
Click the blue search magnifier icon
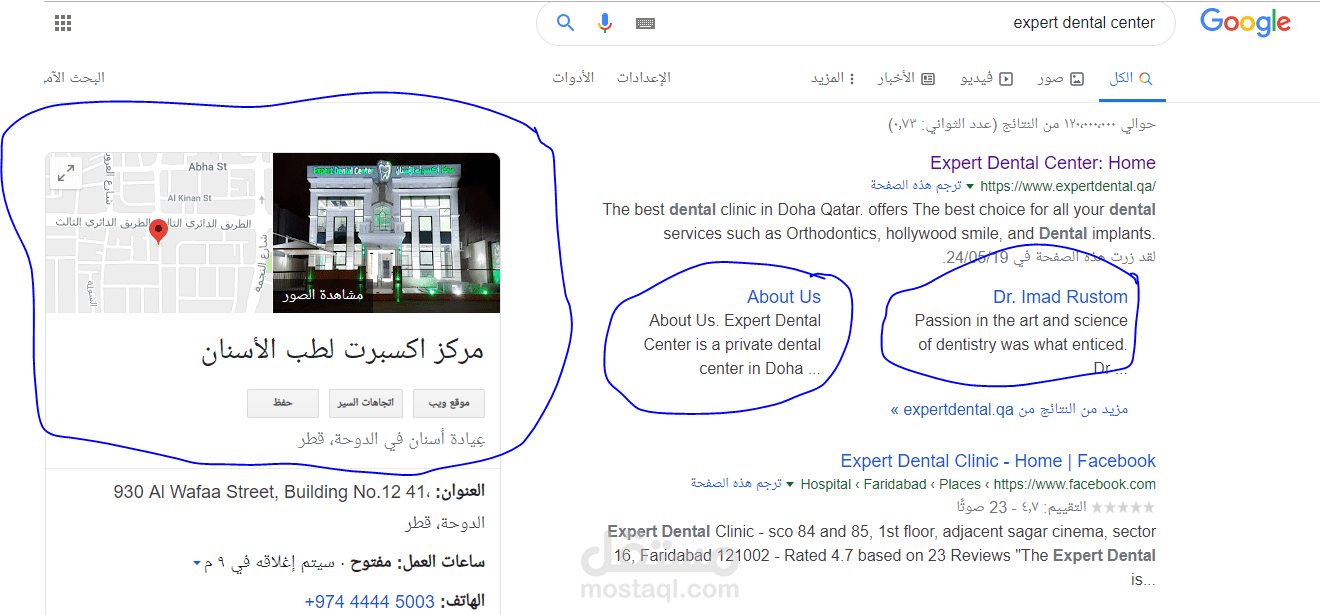click(x=566, y=23)
